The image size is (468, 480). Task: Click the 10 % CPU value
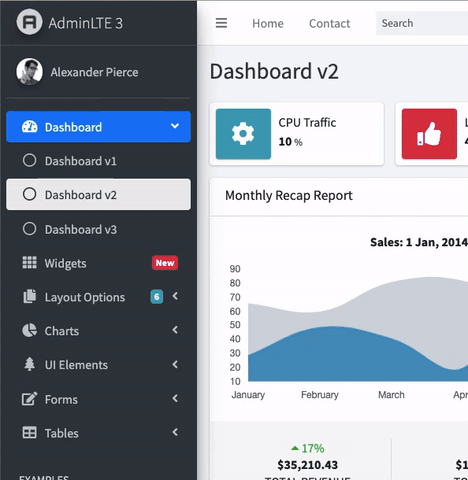point(291,142)
